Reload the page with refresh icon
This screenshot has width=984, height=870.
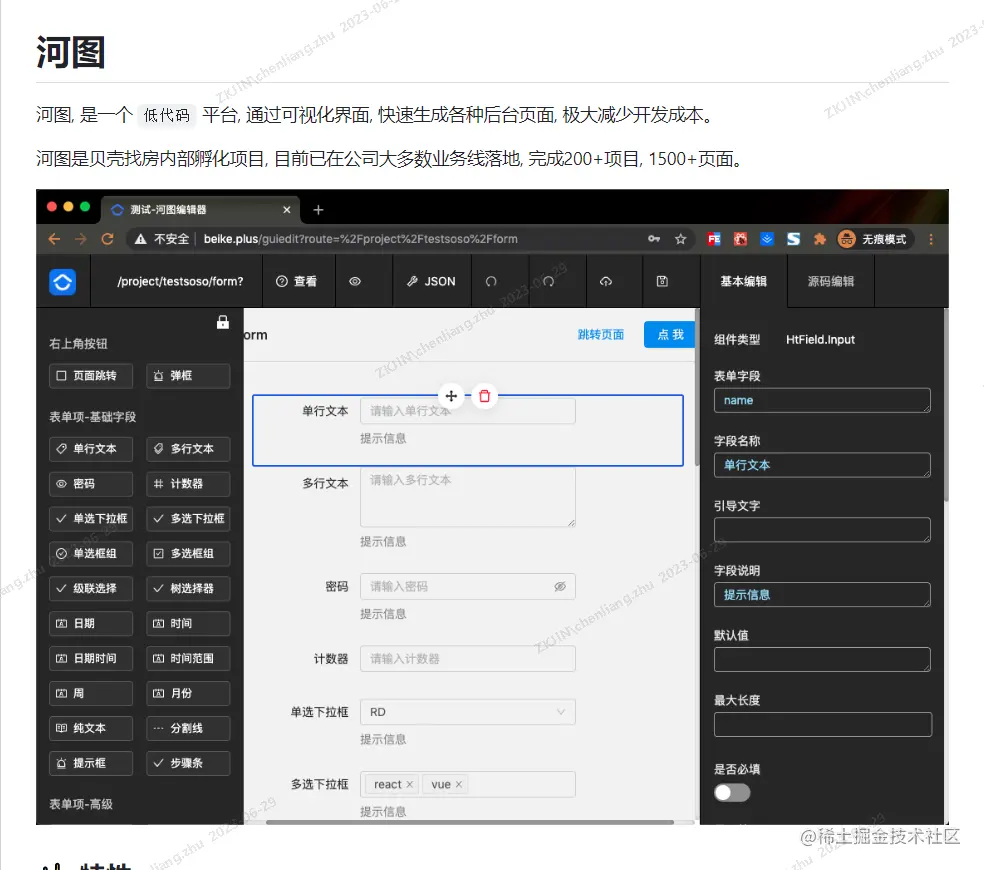[107, 239]
